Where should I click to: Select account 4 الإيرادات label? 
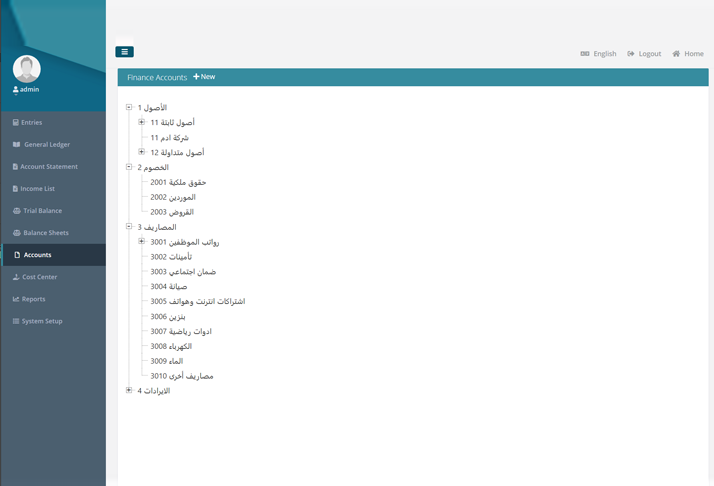[x=154, y=391]
